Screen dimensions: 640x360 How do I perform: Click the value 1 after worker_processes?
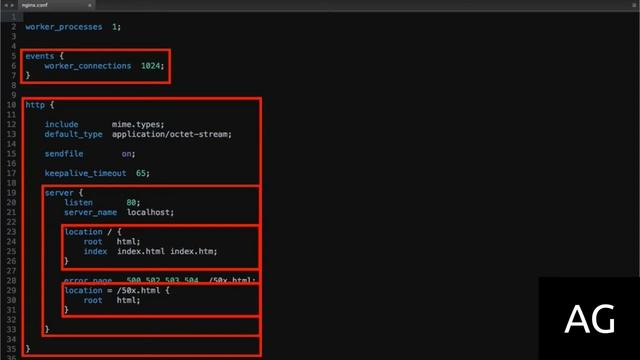tap(114, 27)
